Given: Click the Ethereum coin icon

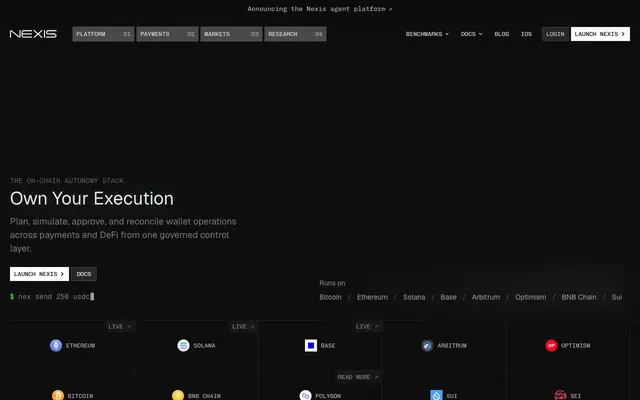Looking at the screenshot, I should tap(56, 345).
